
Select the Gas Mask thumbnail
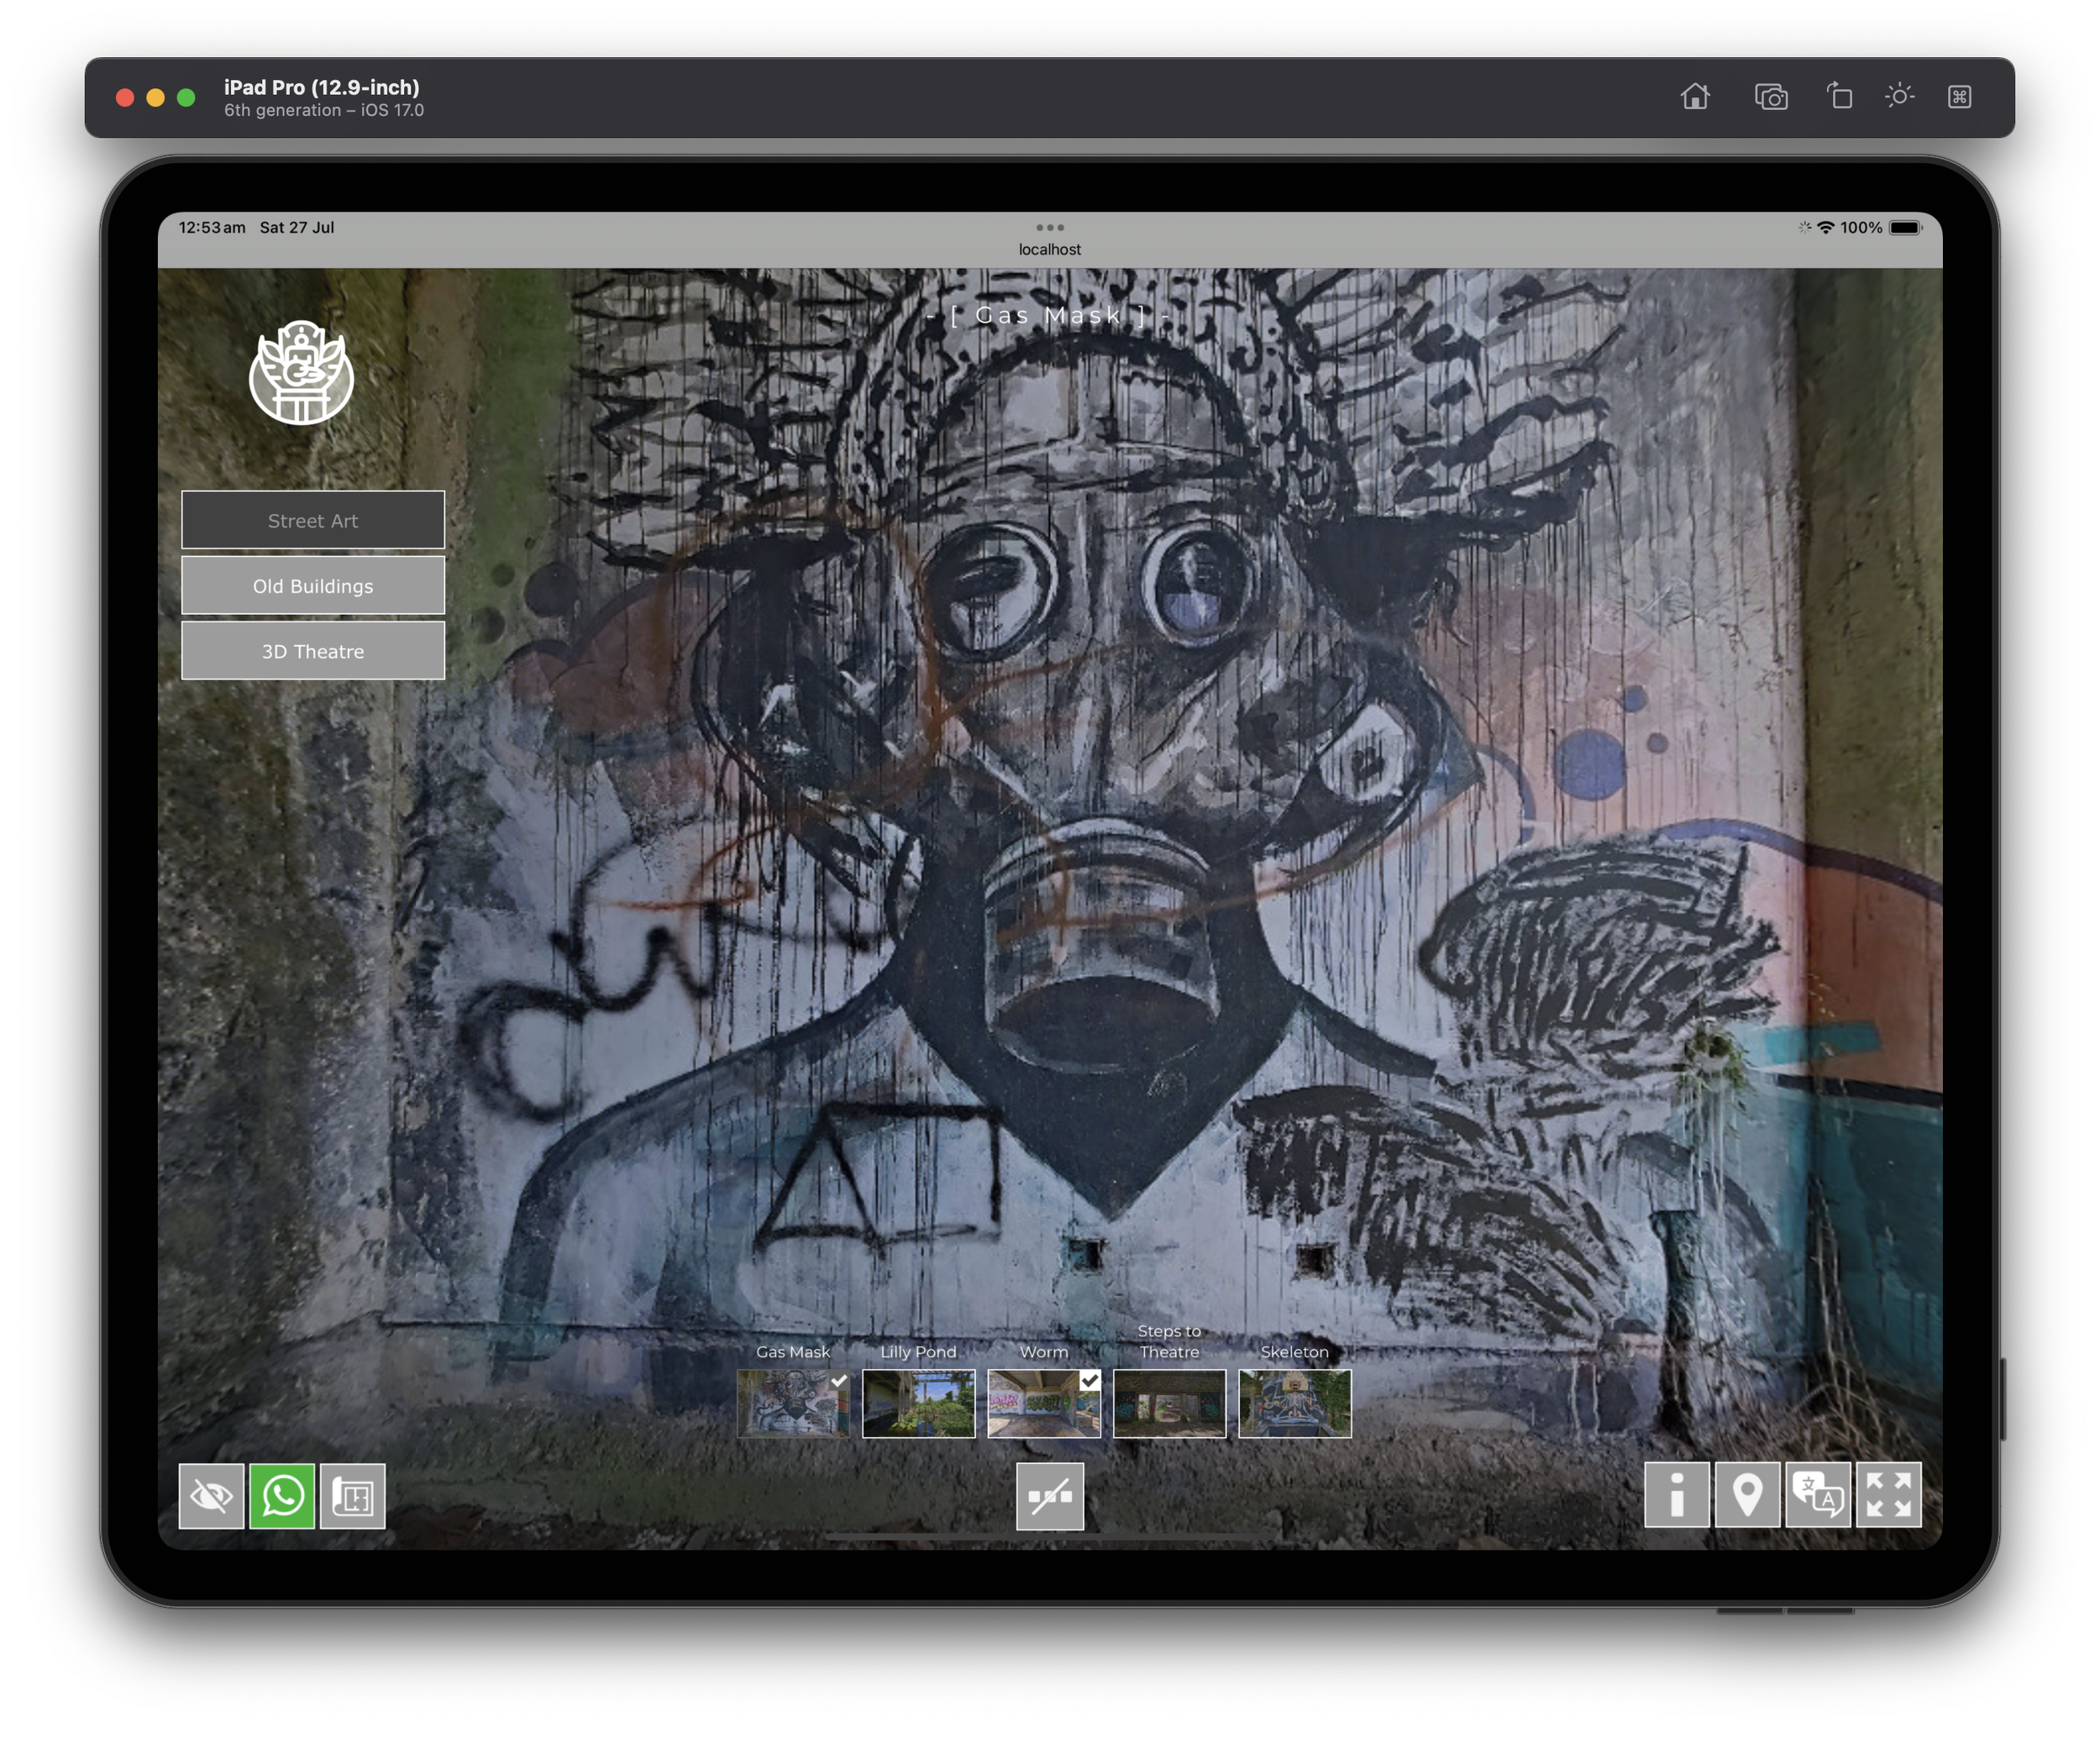(x=793, y=1403)
